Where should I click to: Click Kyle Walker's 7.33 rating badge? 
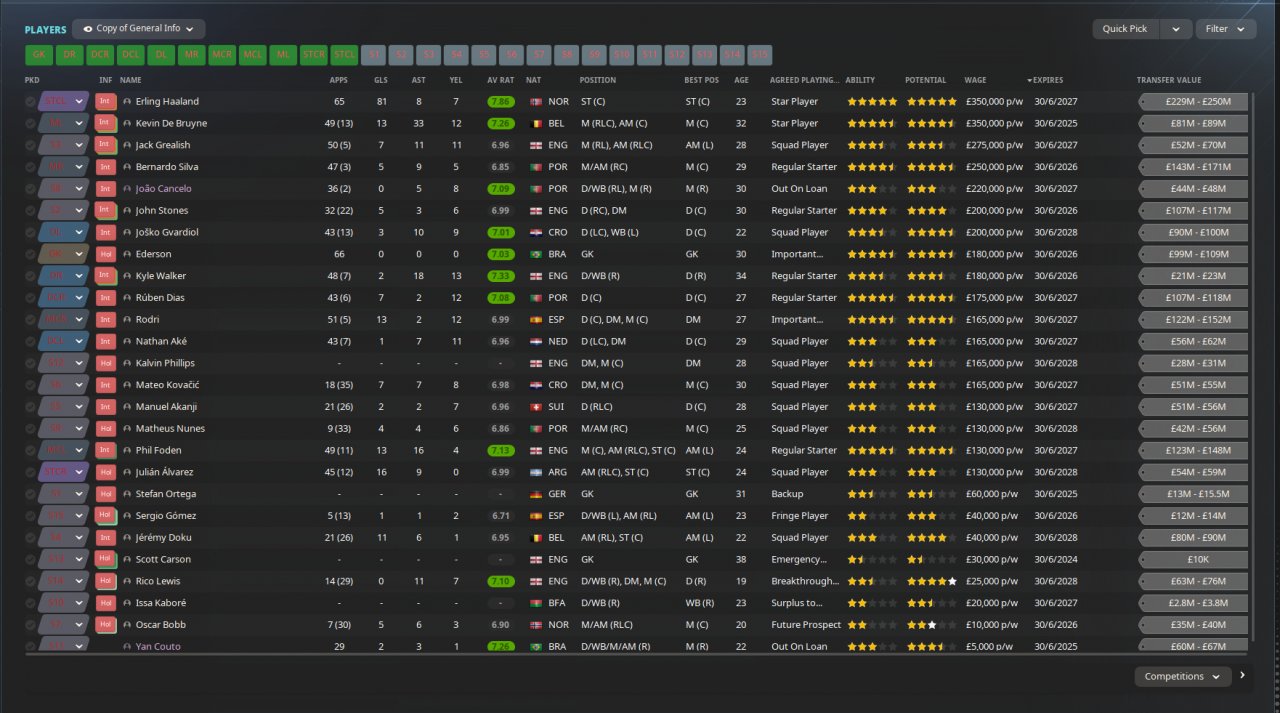point(502,276)
